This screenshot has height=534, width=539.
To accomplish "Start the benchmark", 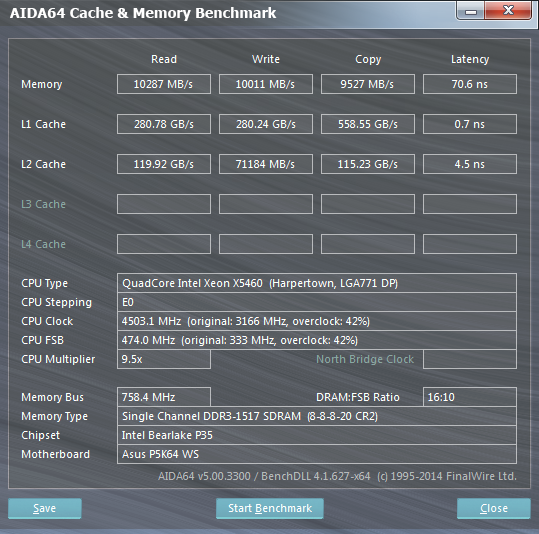I will [x=270, y=508].
